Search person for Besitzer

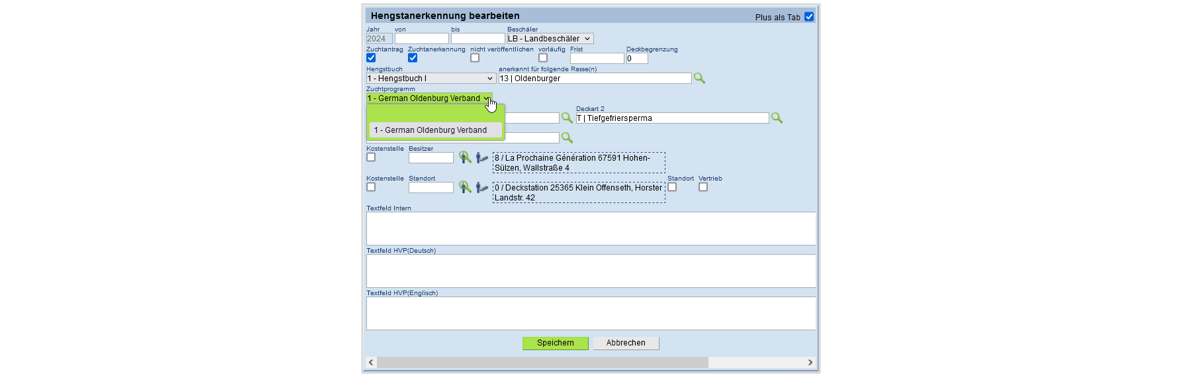pyautogui.click(x=465, y=157)
